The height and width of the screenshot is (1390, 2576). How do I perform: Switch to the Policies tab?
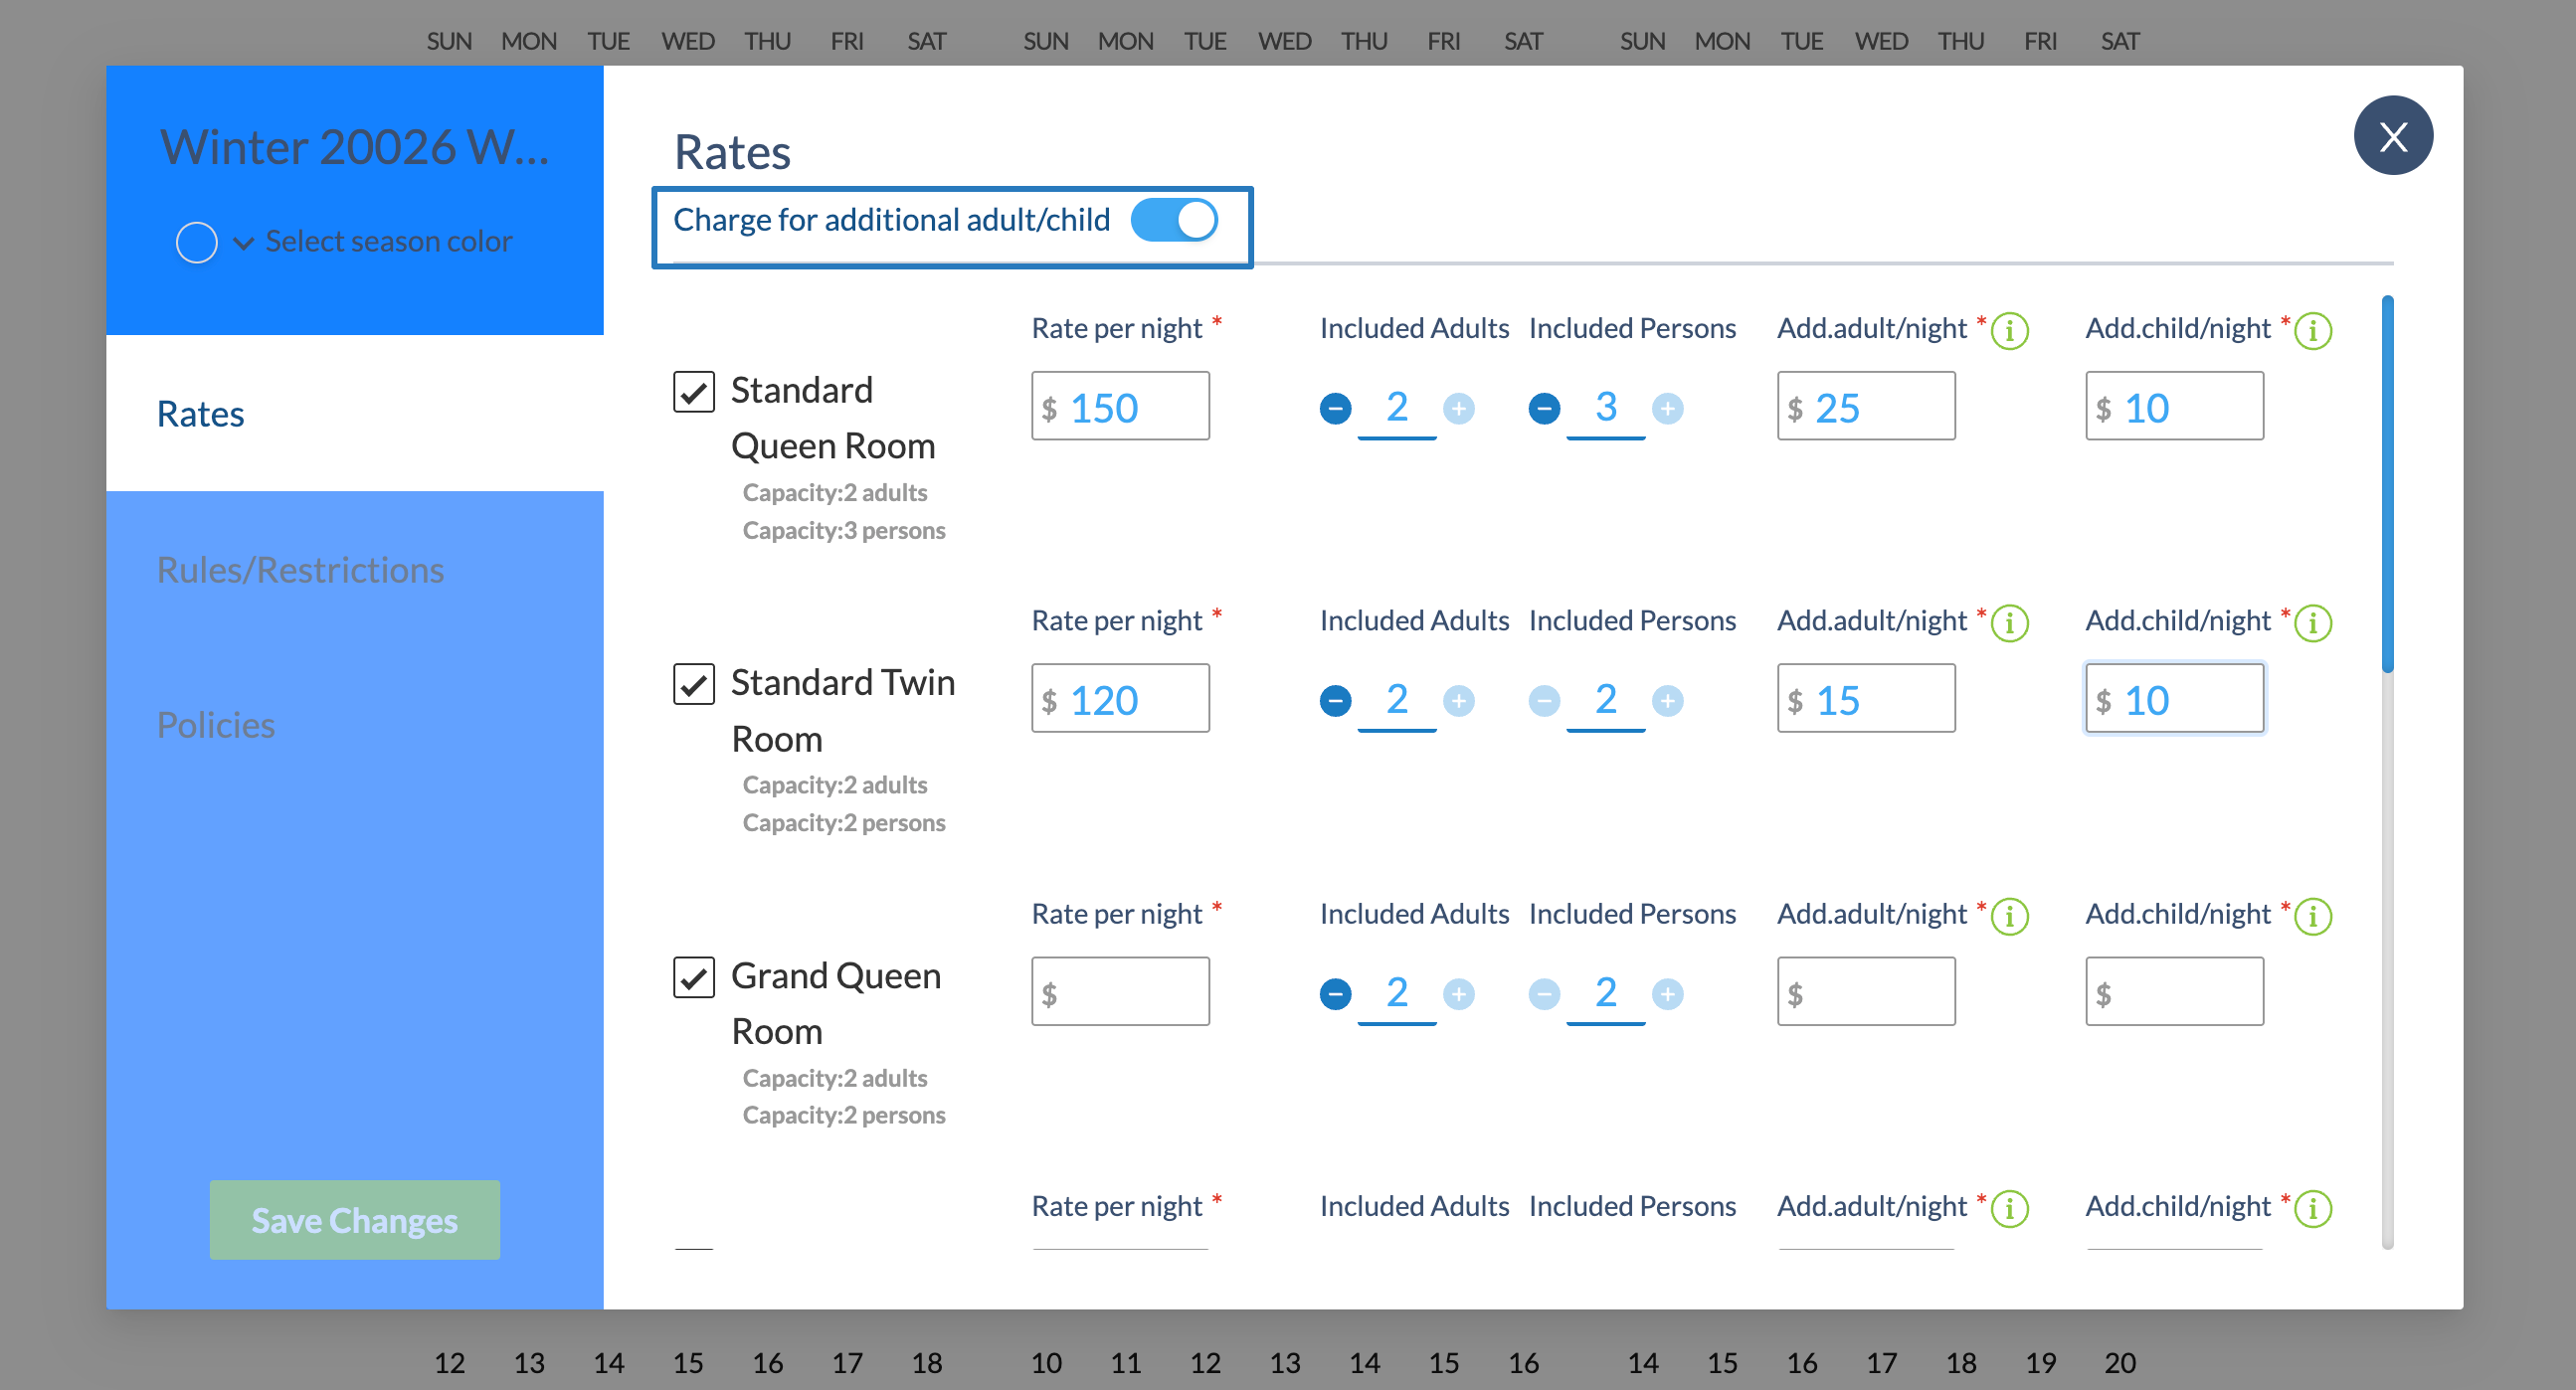pyautogui.click(x=216, y=724)
